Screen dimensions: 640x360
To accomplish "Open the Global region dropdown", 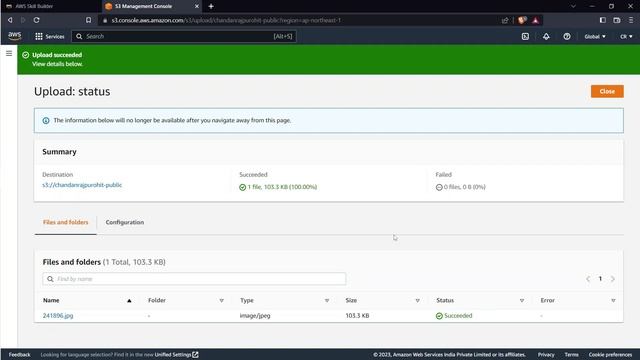I will (595, 36).
